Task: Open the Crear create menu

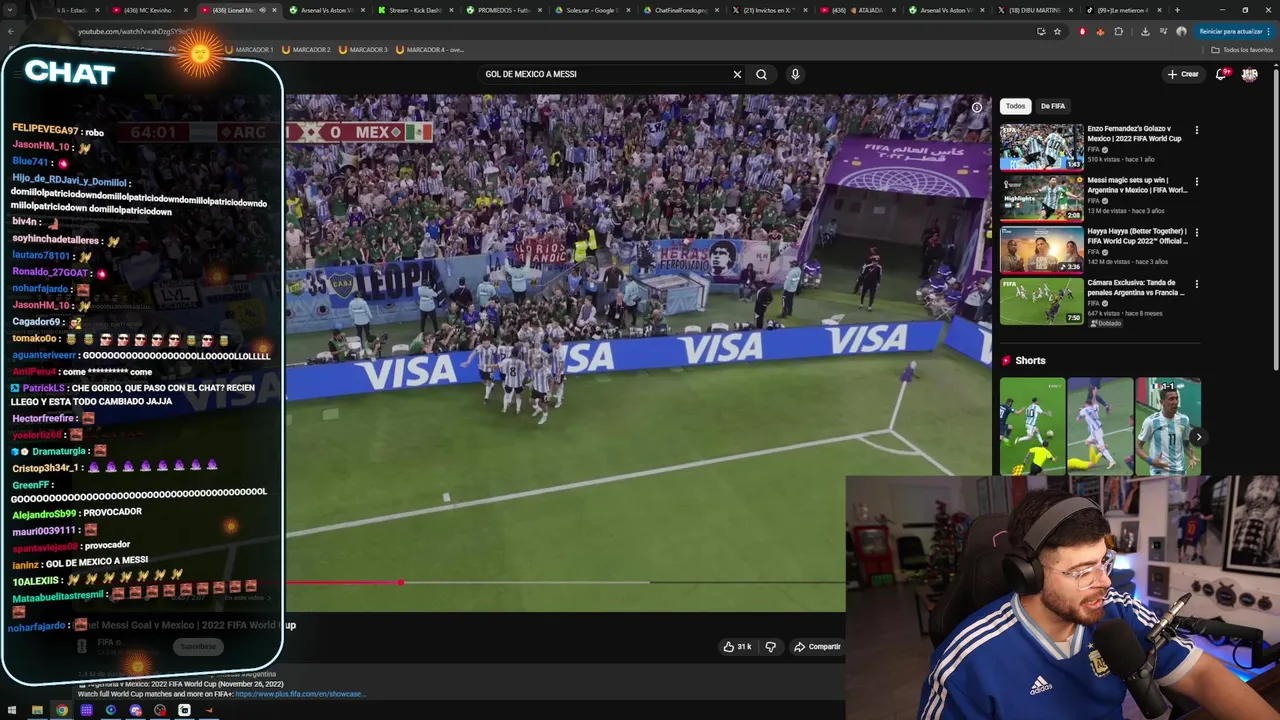Action: click(x=1183, y=74)
